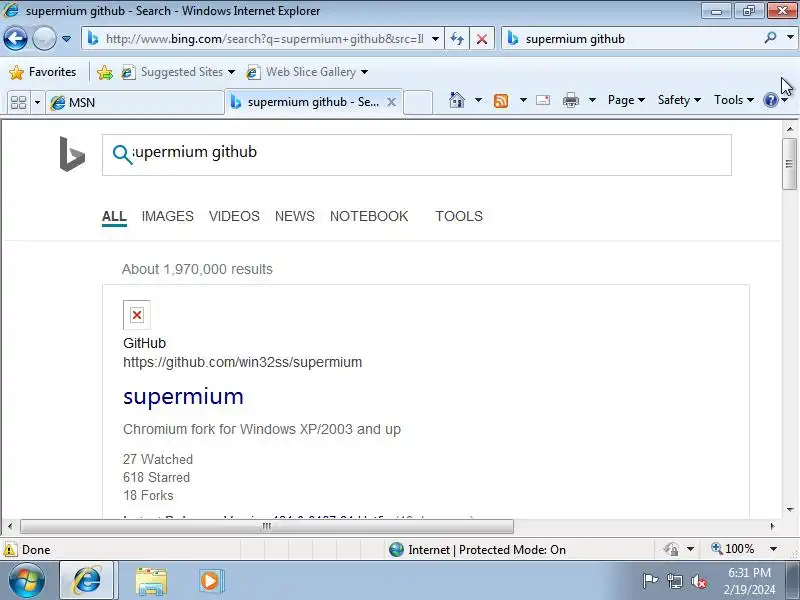Open Web Slice Gallery in favorites bar
This screenshot has height=600, width=800.
coord(307,72)
